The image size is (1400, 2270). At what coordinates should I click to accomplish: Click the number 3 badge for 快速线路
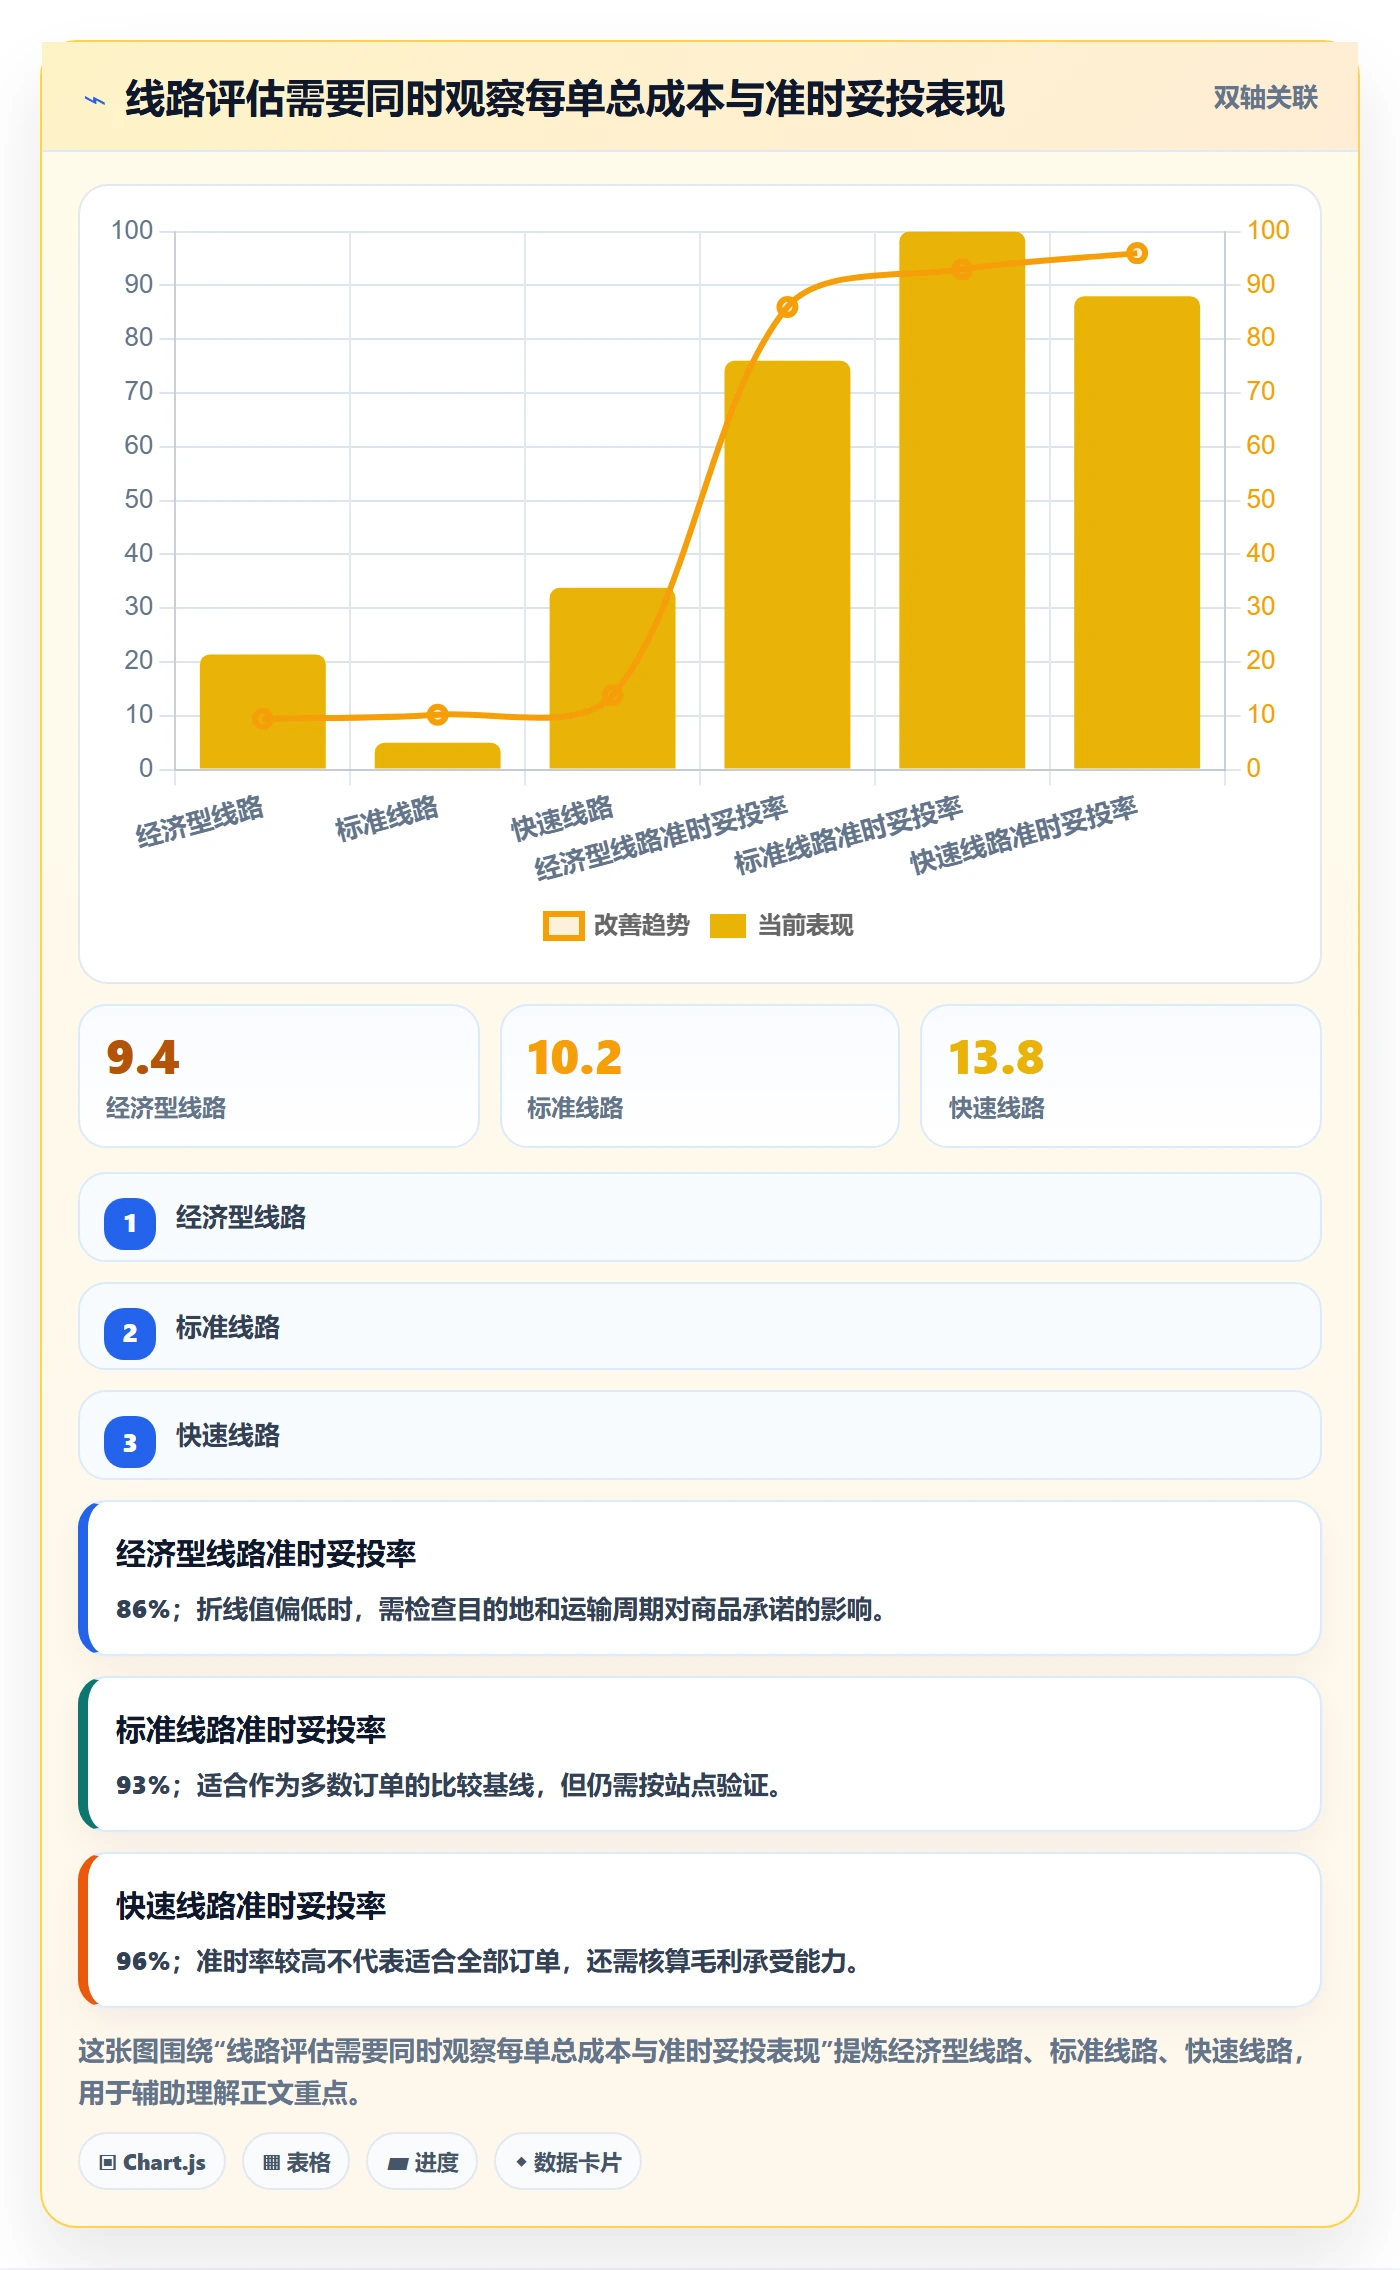[x=130, y=1443]
